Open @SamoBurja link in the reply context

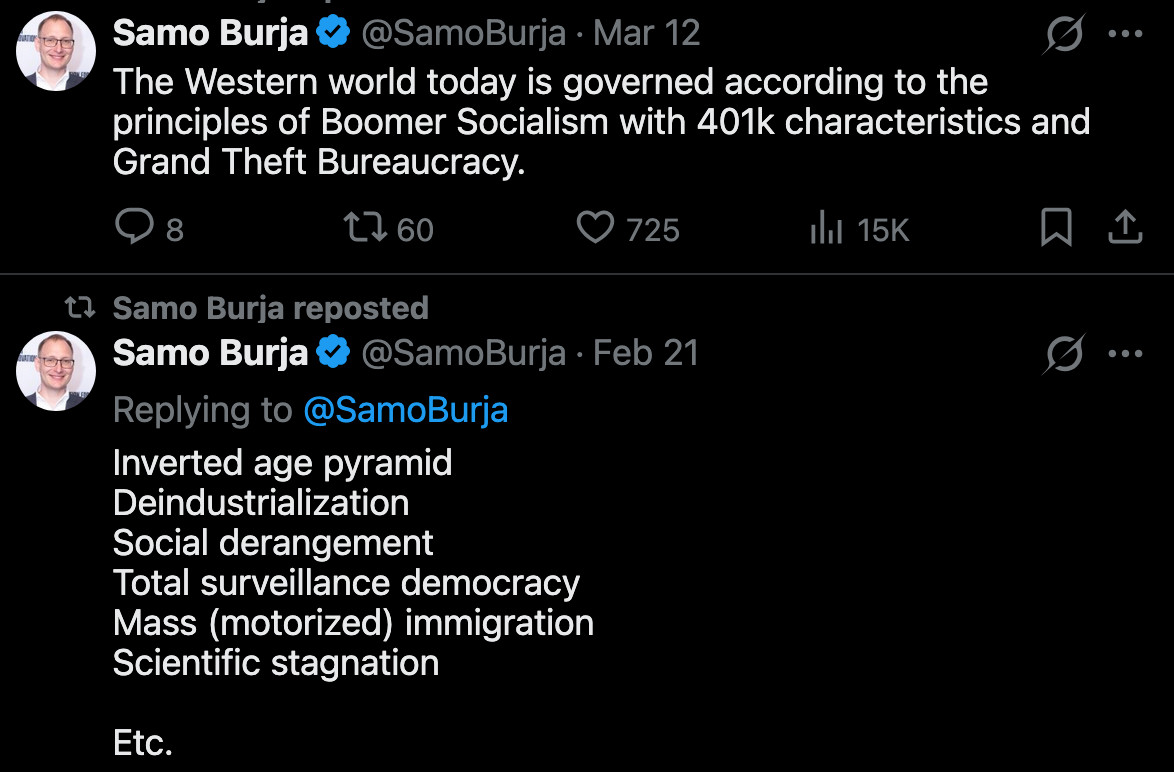click(x=406, y=410)
